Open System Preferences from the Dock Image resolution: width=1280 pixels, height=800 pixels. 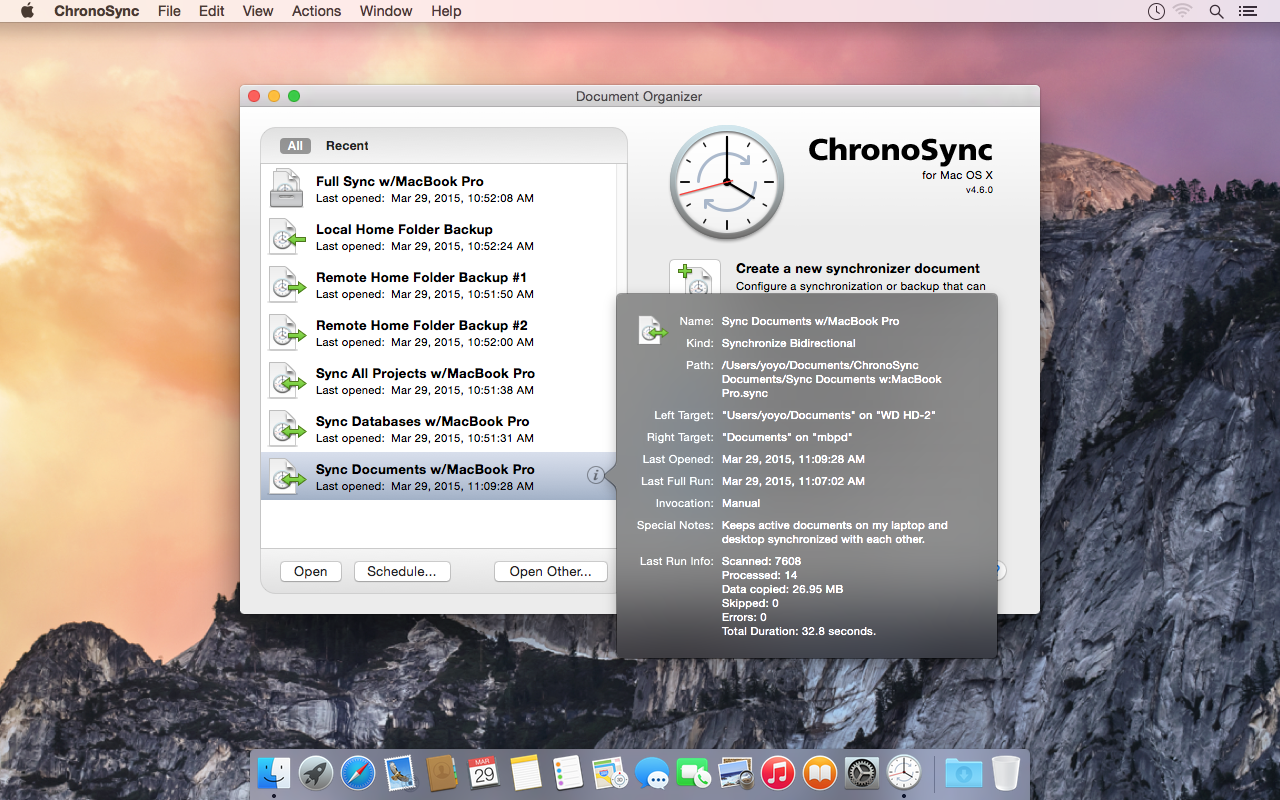point(861,772)
